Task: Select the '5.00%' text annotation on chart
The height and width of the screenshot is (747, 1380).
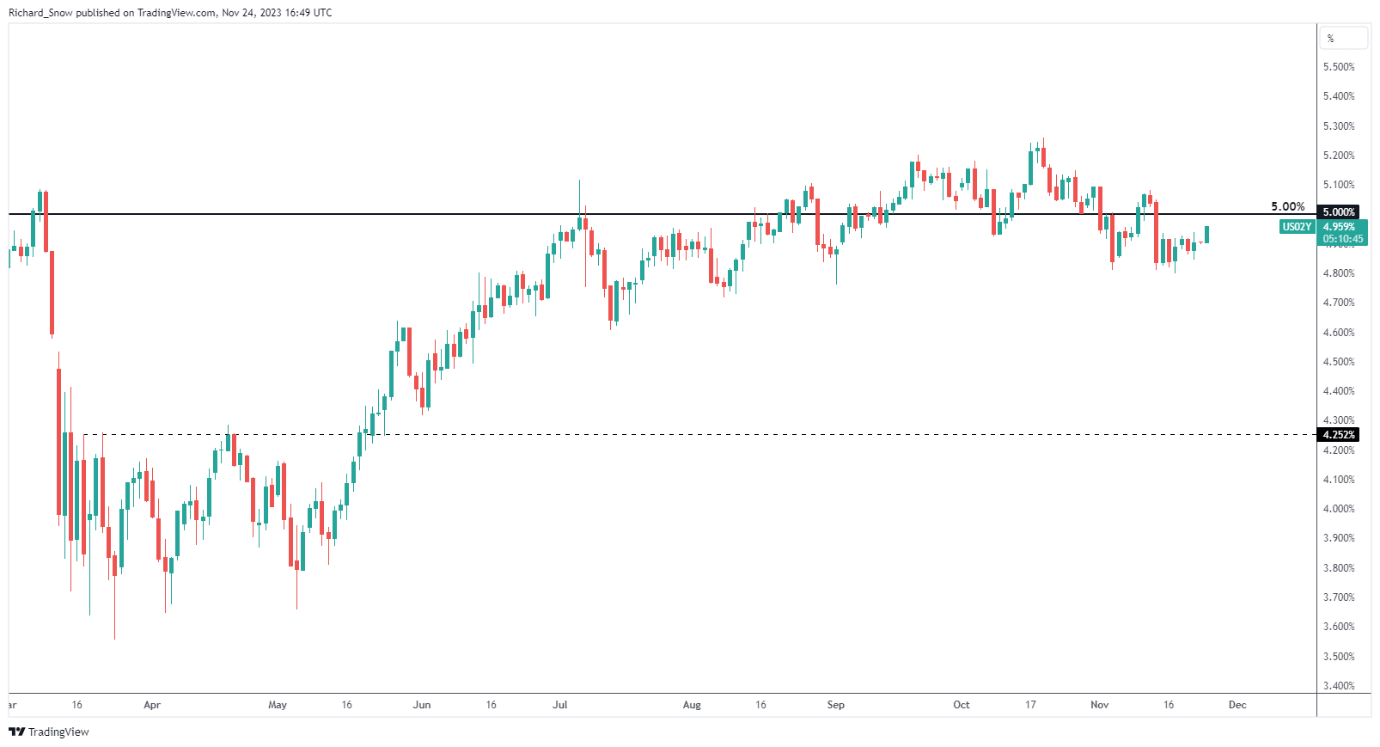Action: (1288, 207)
